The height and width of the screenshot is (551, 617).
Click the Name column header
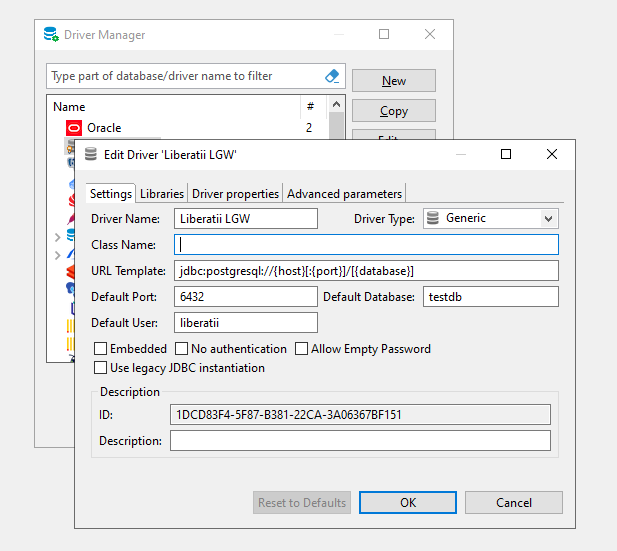tap(173, 107)
